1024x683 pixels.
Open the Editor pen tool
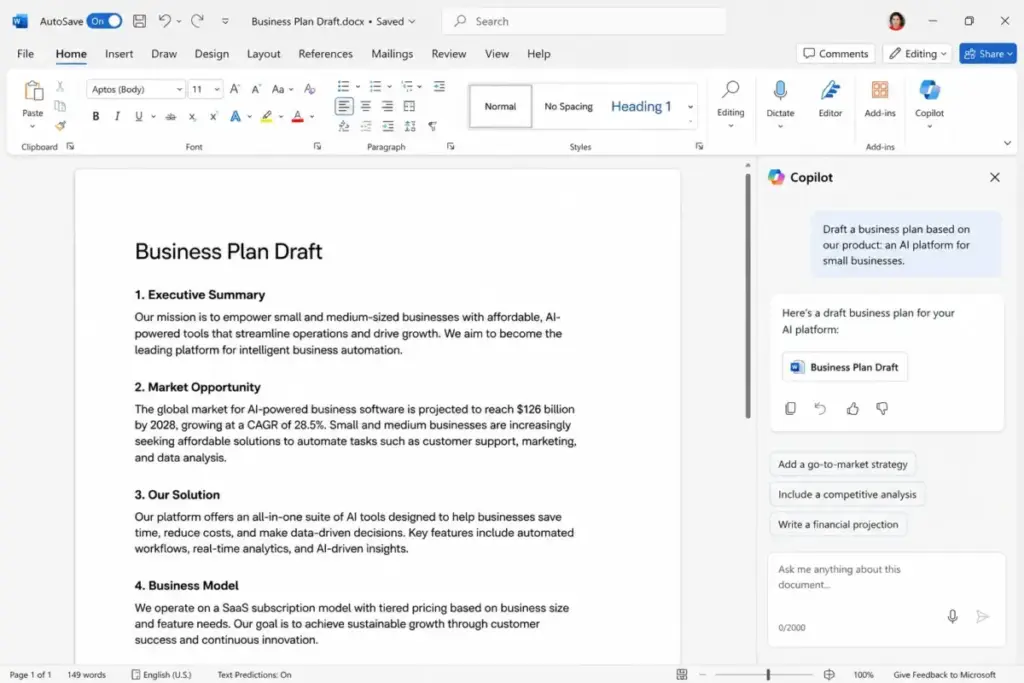point(830,98)
